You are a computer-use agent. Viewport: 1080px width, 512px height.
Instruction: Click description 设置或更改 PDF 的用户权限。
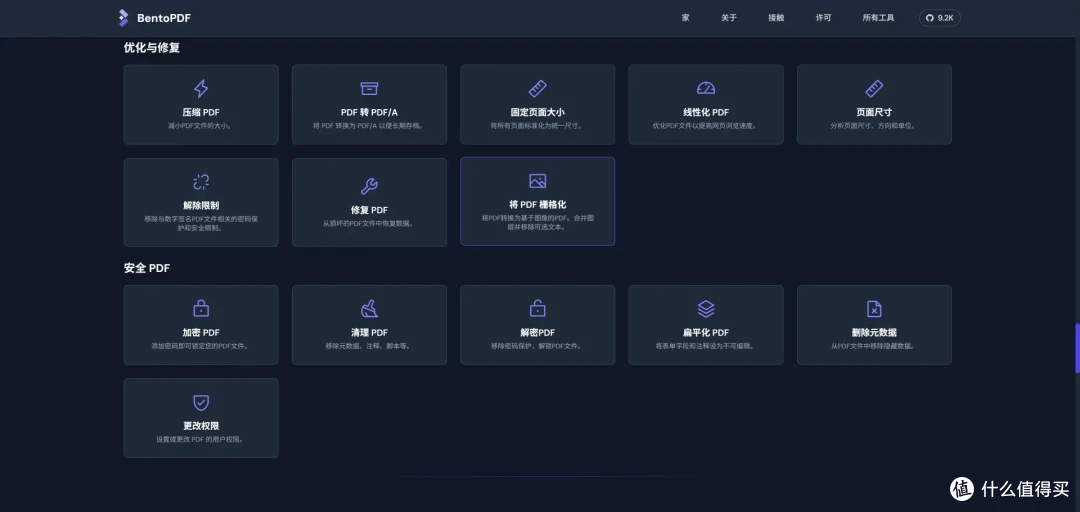tap(201, 439)
